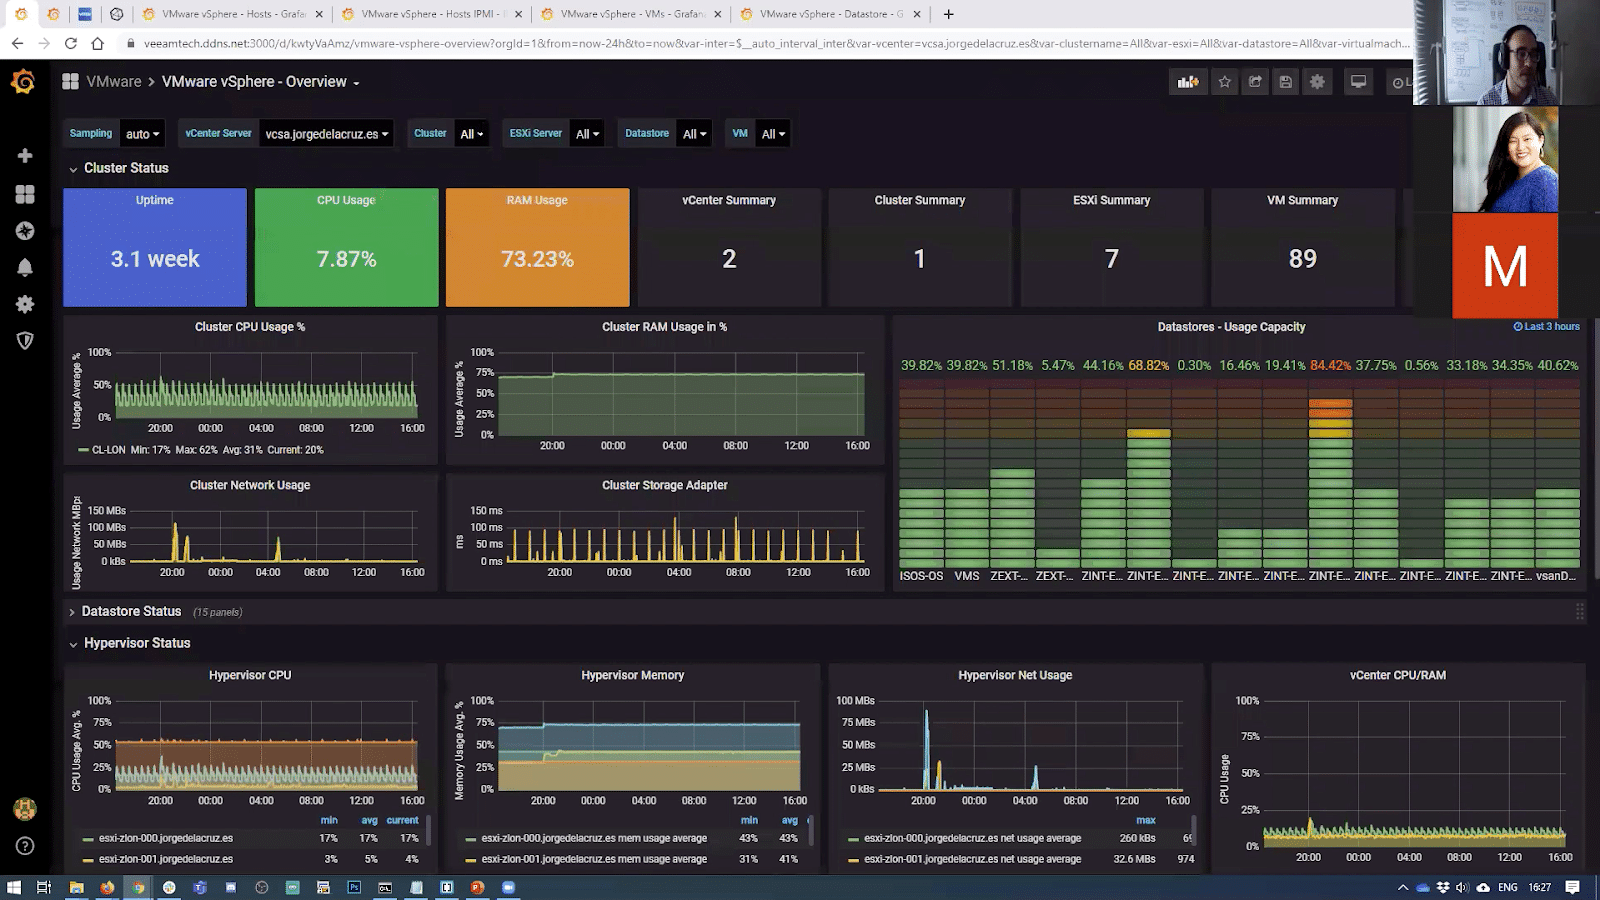This screenshot has width=1600, height=900.
Task: Open the Dashboards panel from the sidebar
Action: [24, 195]
